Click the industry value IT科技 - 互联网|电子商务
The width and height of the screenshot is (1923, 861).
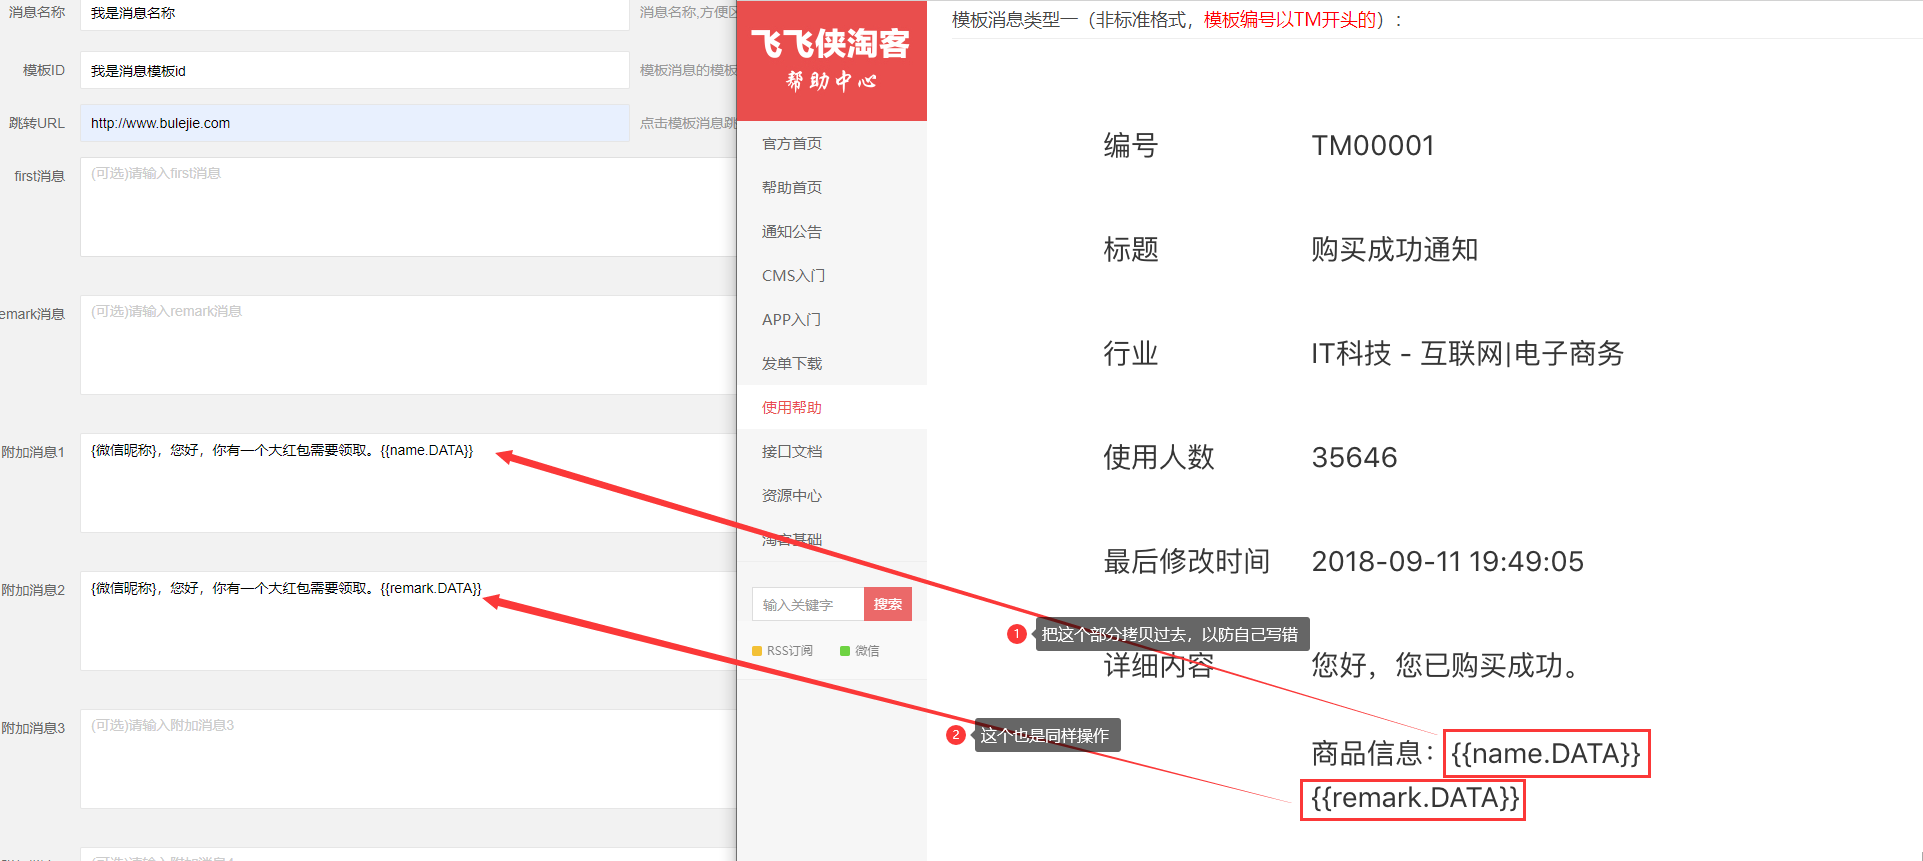pyautogui.click(x=1468, y=354)
